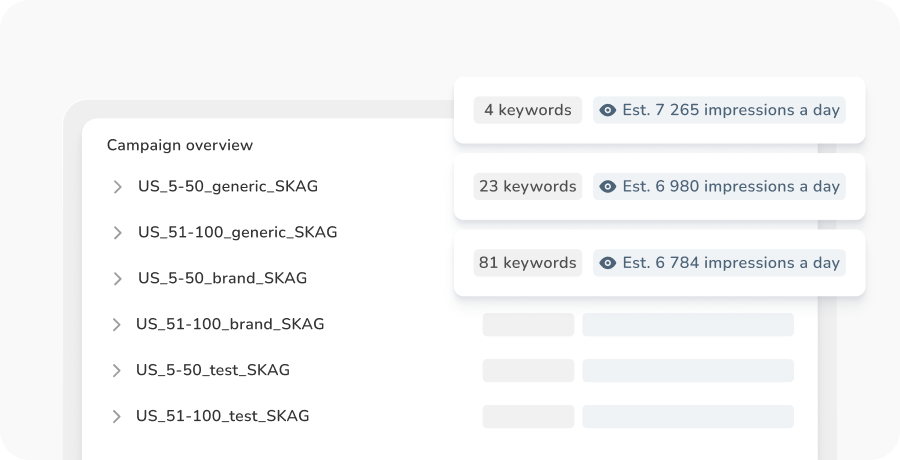Select the 81 keywords badge
Viewport: 900px width, 460px height.
tap(527, 263)
